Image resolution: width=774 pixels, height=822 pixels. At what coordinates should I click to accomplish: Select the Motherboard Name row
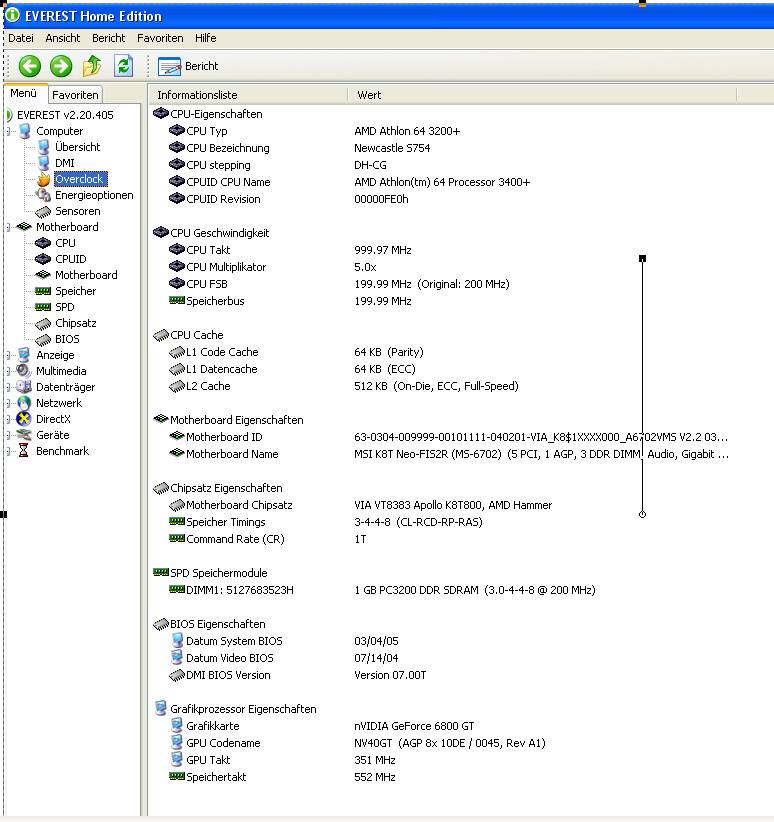[x=449, y=454]
